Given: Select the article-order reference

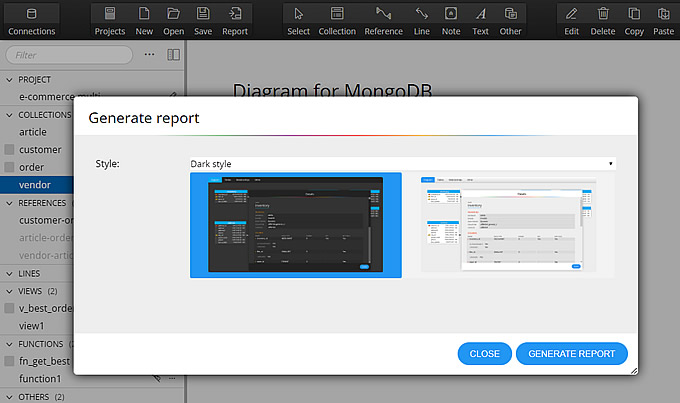Looking at the screenshot, I should tap(46, 238).
